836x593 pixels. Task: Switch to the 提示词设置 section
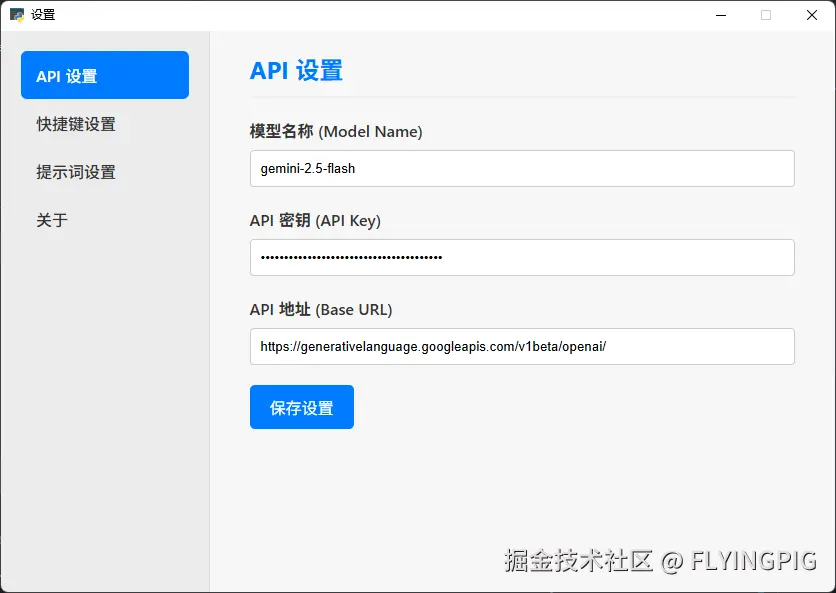105,172
